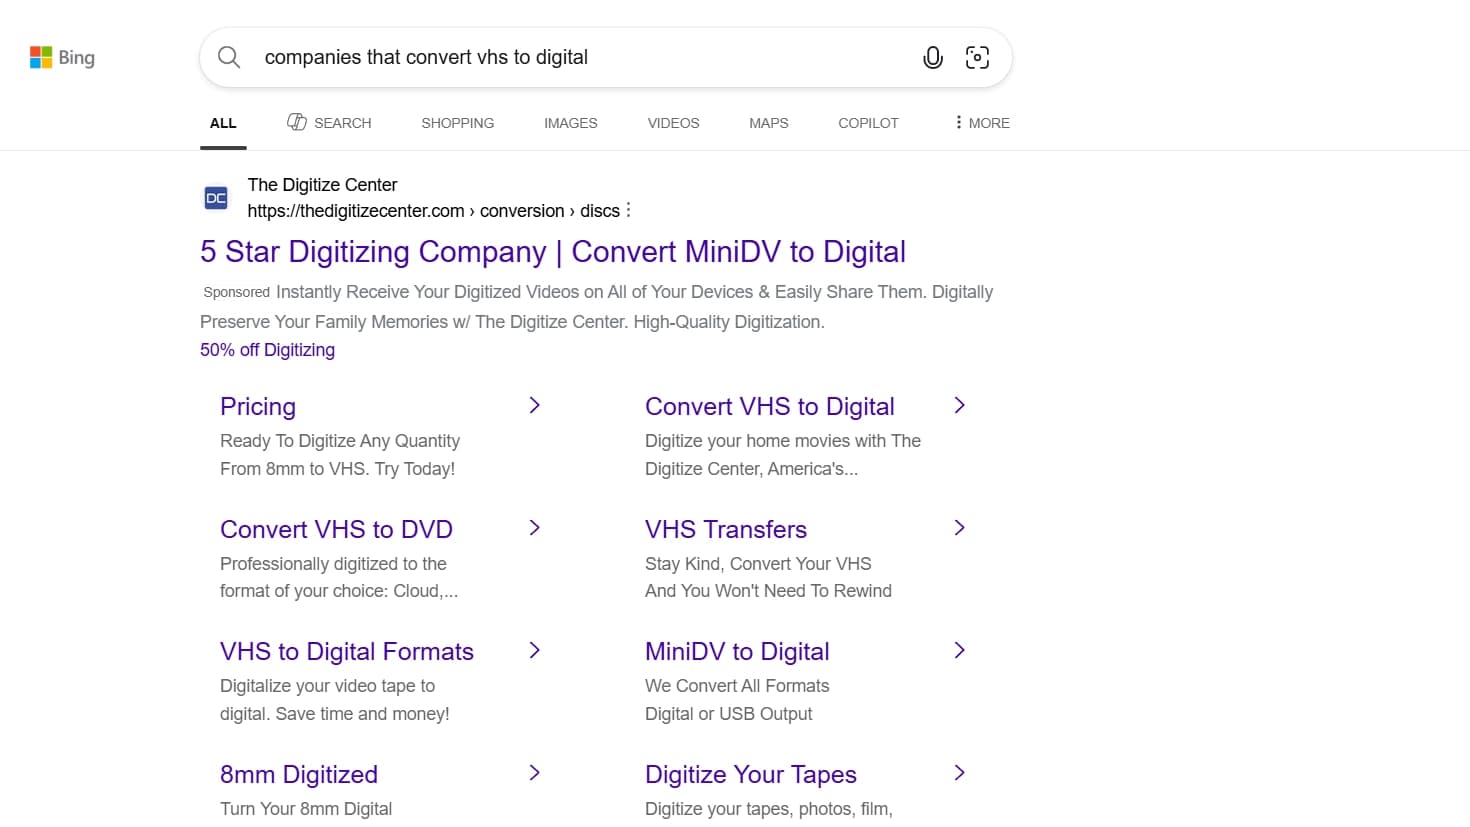
Task: Switch to the Maps tab
Action: click(x=768, y=122)
